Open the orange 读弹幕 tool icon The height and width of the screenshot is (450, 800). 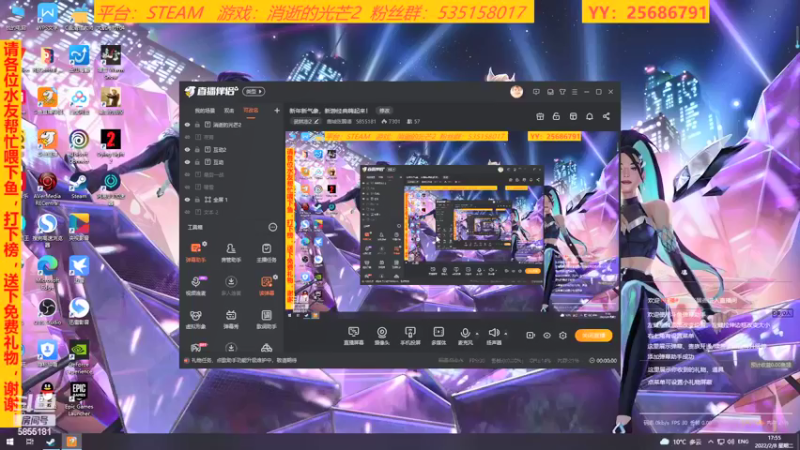click(x=266, y=286)
